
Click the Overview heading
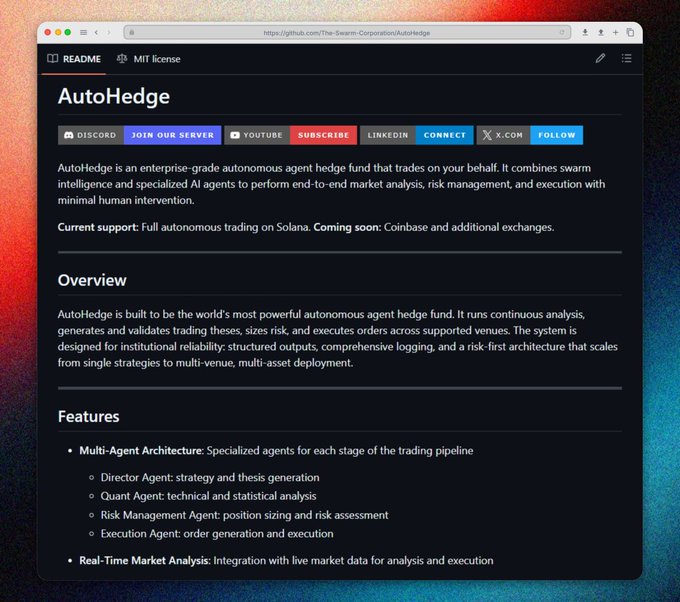pyautogui.click(x=92, y=280)
